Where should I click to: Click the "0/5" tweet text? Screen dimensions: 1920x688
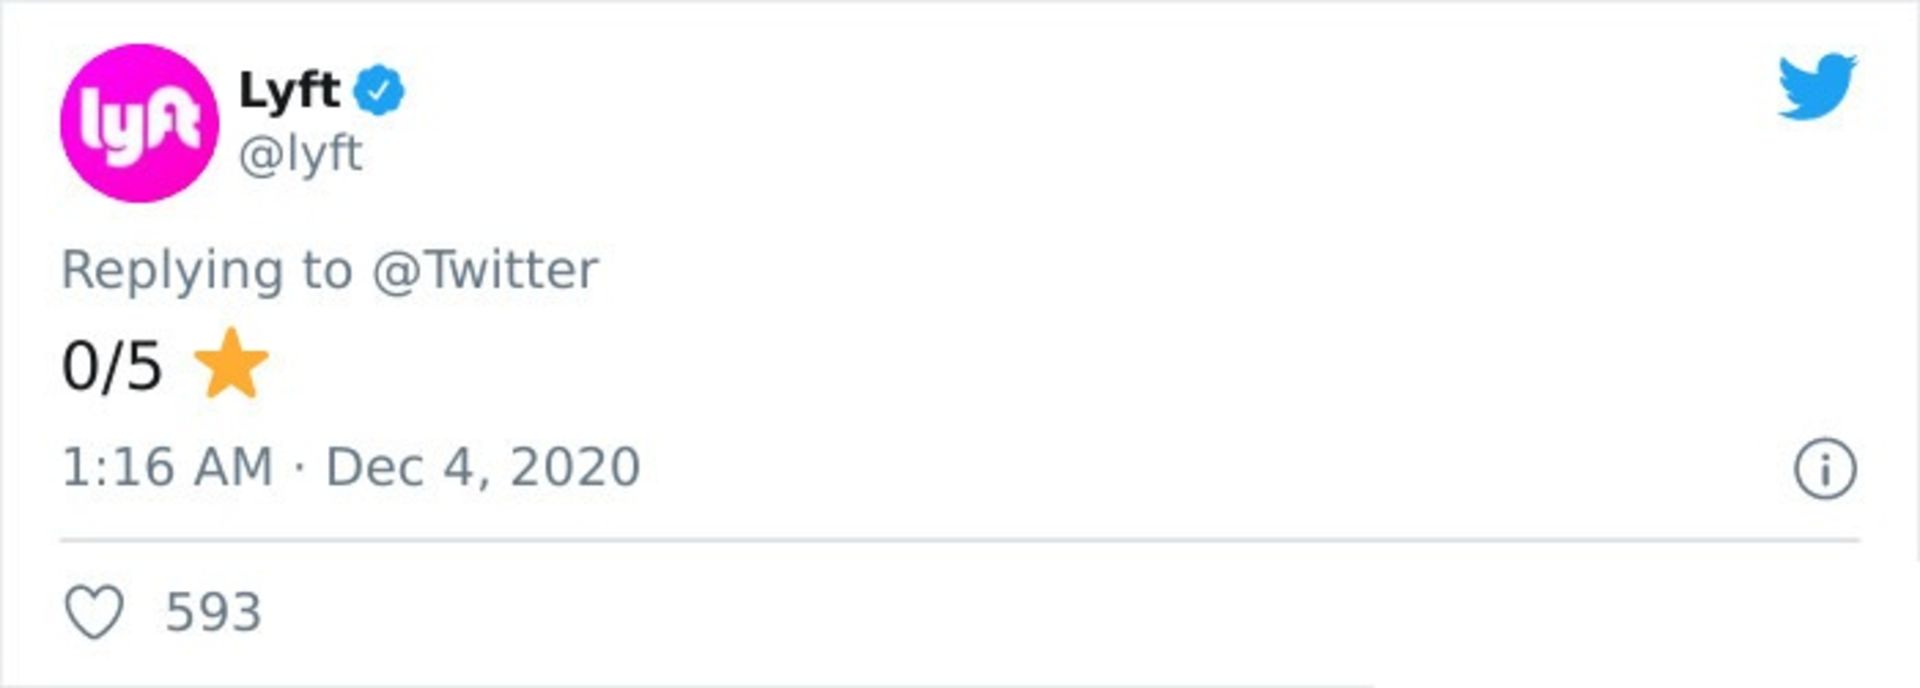click(x=112, y=366)
